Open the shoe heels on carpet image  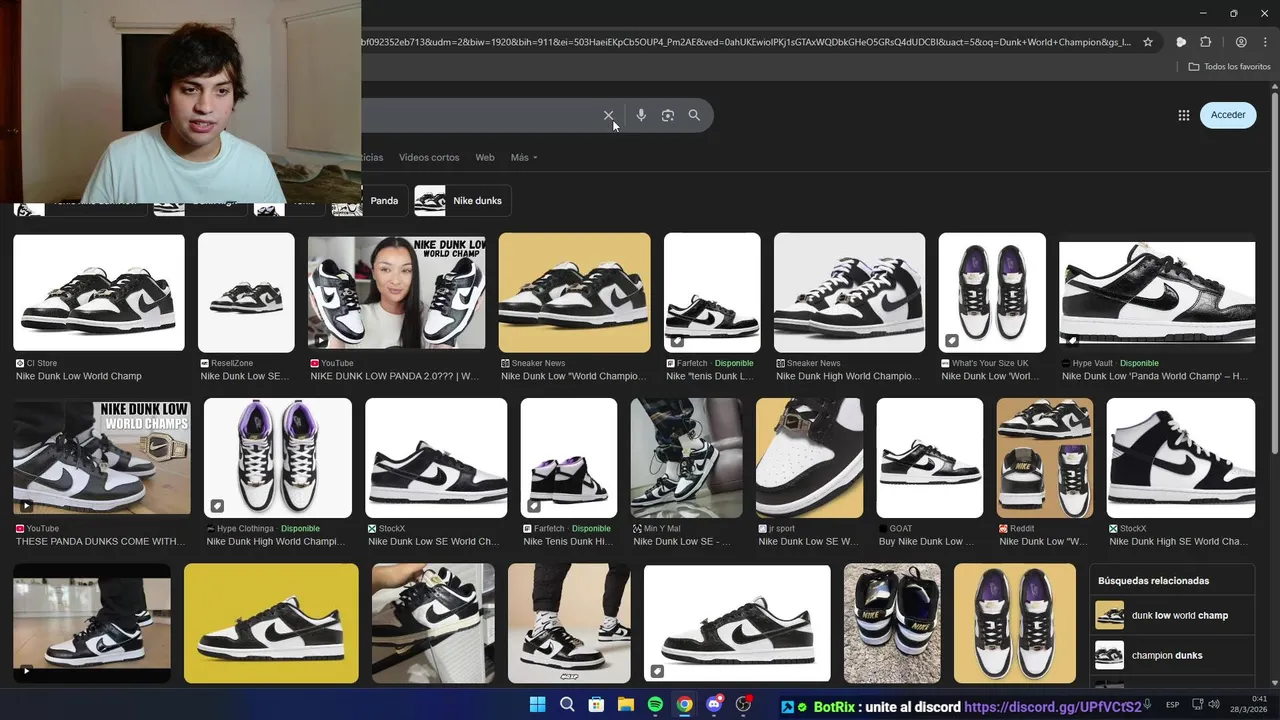coord(892,623)
